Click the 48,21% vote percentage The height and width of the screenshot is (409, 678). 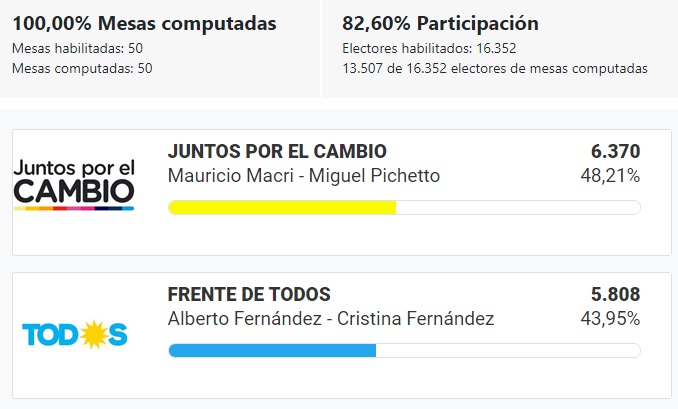point(610,176)
